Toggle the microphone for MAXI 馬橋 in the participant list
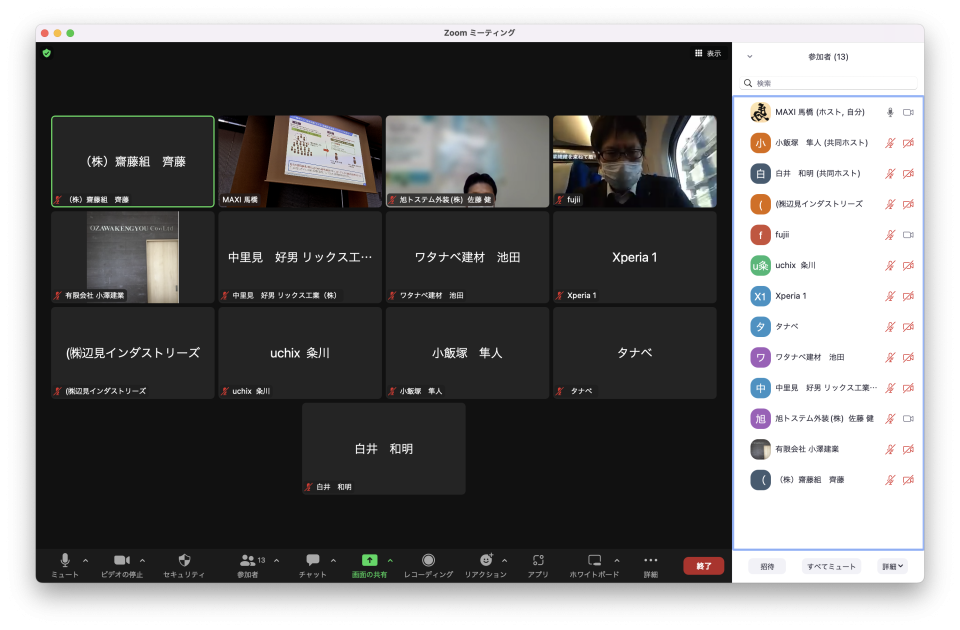Image resolution: width=960 pixels, height=630 pixels. 889,112
